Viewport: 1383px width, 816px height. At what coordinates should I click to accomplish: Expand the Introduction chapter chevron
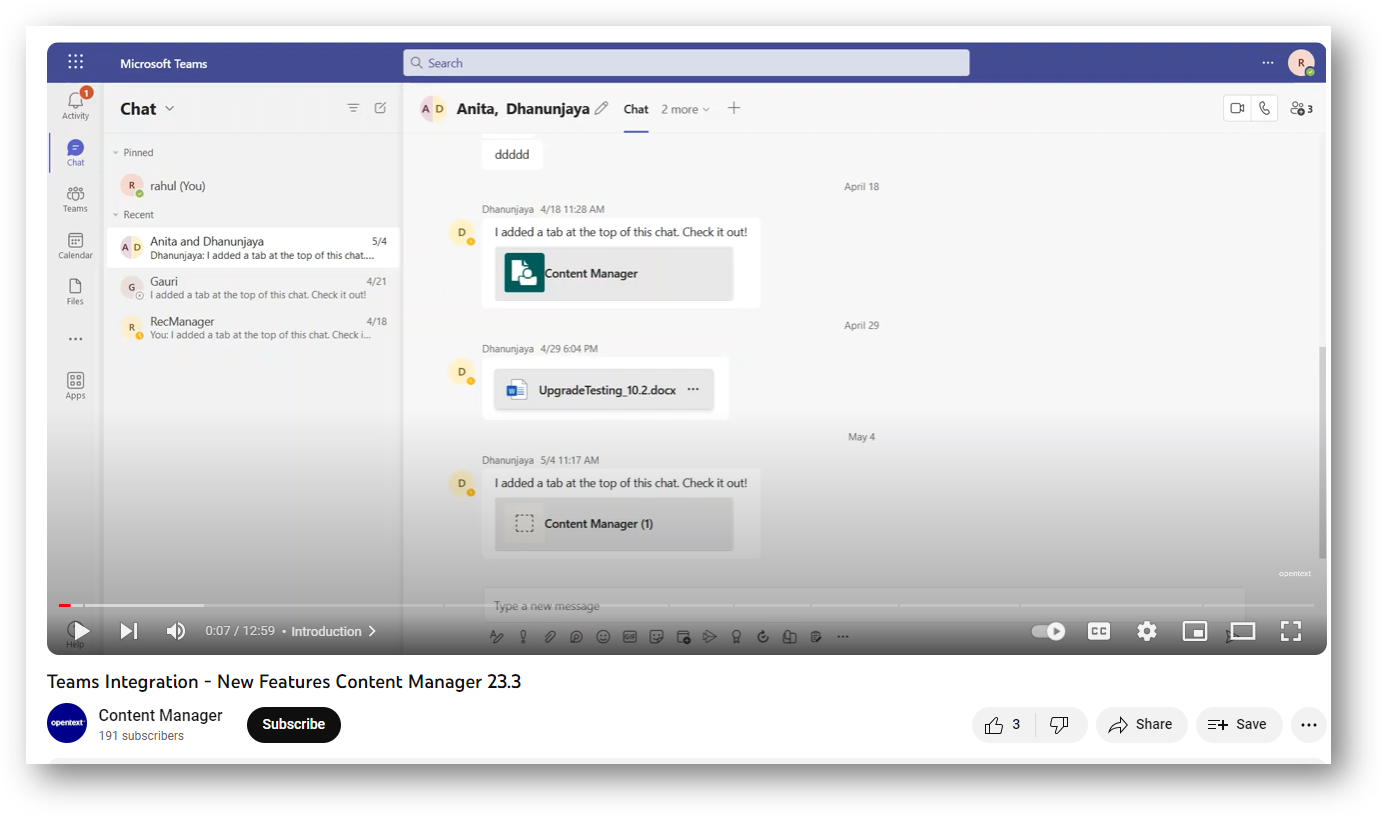(372, 631)
